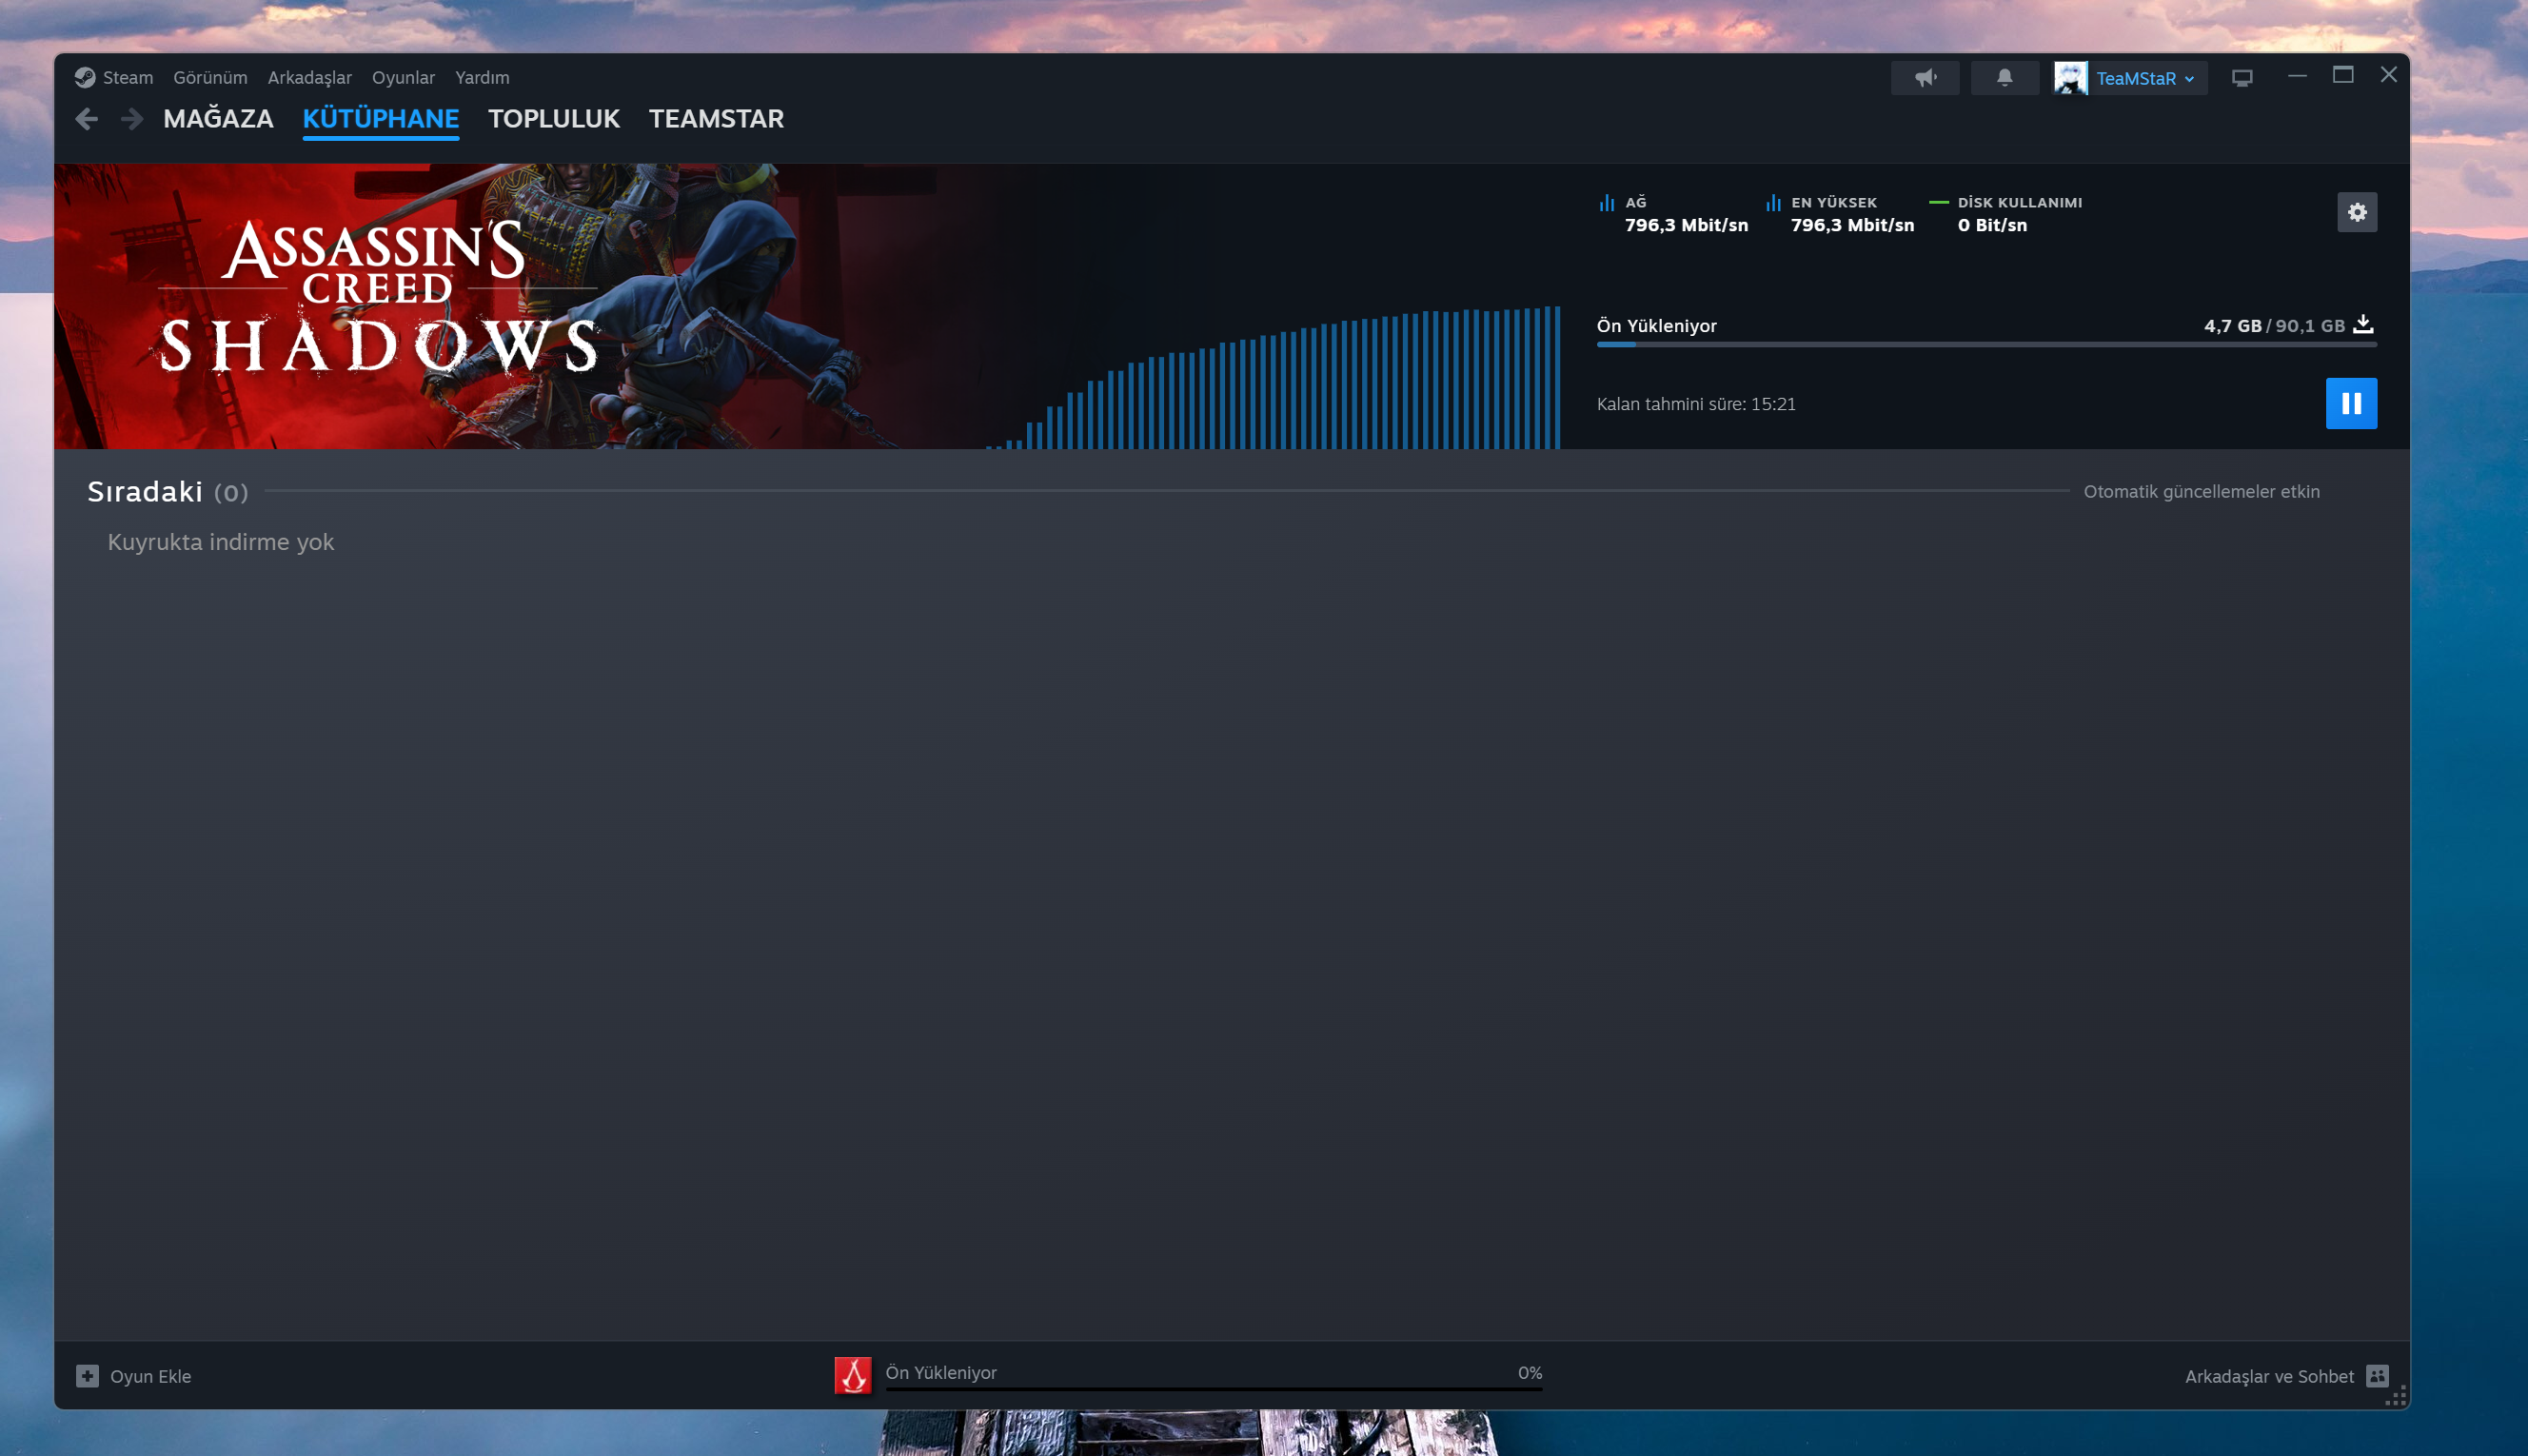Click the Assassin's Creed icon in bottom bar
The width and height of the screenshot is (2528, 1456).
tap(853, 1375)
